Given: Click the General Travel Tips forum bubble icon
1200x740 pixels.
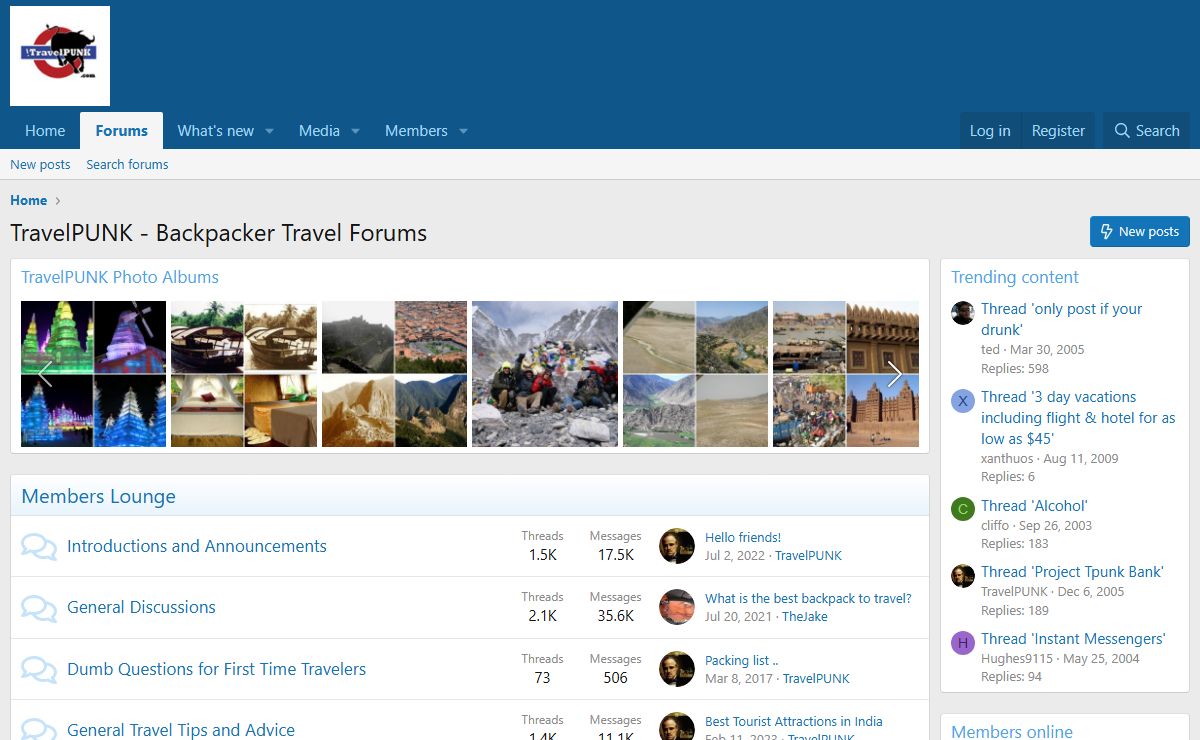Looking at the screenshot, I should coord(39,729).
